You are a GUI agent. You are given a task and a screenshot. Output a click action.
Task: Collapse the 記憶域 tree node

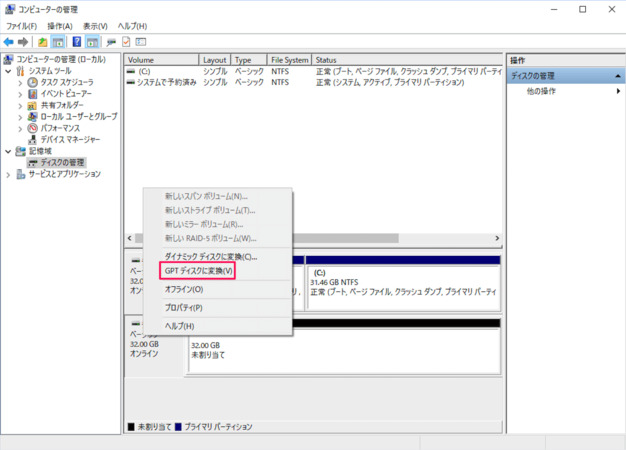8,151
